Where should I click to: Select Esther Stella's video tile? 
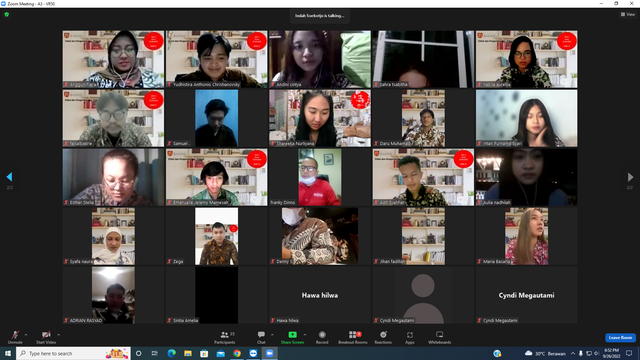coord(113,177)
